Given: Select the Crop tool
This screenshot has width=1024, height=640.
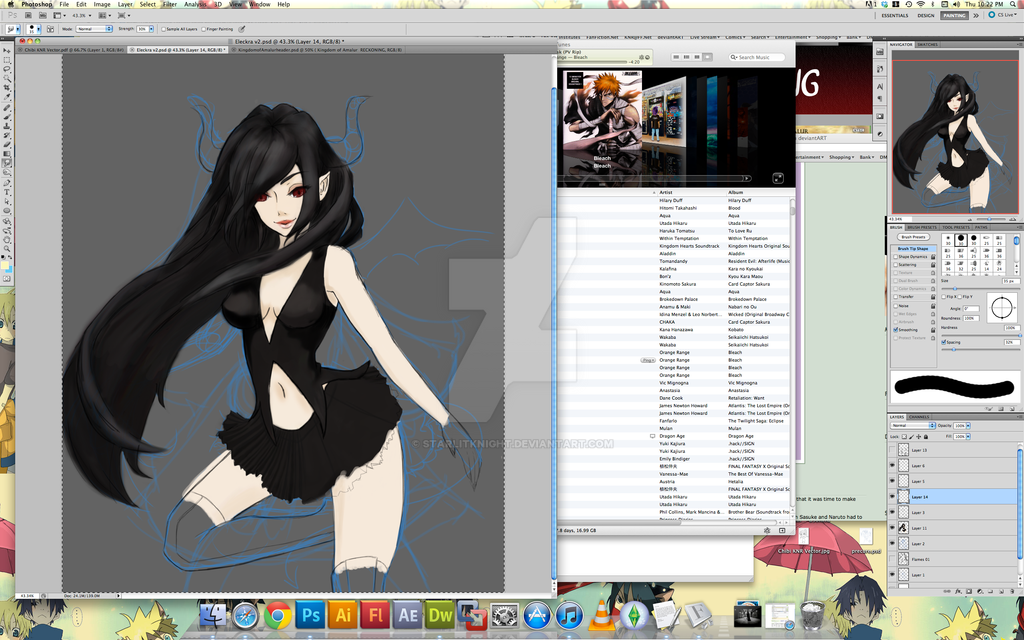Looking at the screenshot, I should (x=7, y=88).
